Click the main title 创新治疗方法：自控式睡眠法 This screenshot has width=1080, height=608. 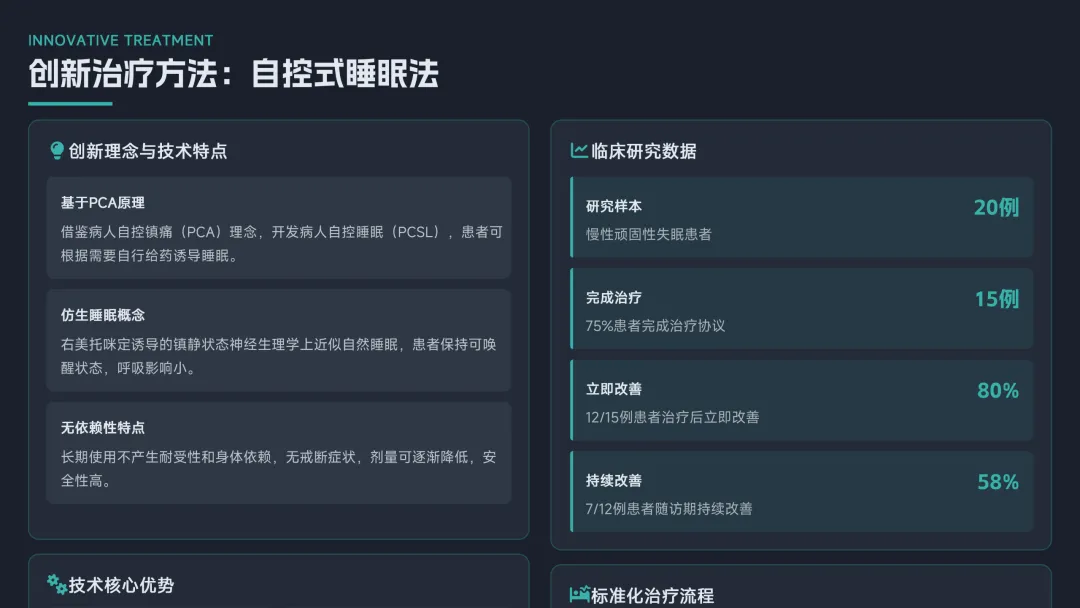[x=233, y=74]
